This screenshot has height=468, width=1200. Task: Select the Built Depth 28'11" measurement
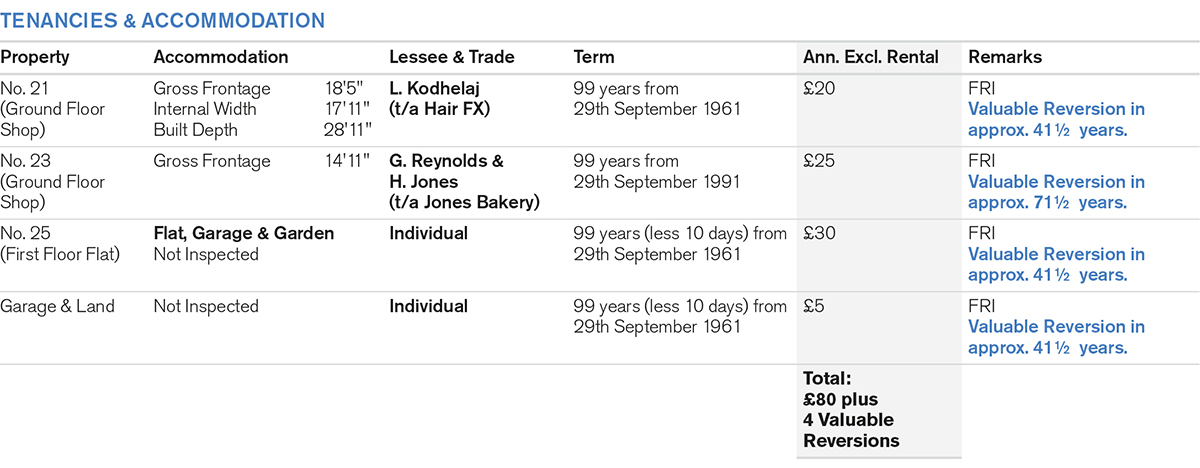click(262, 129)
